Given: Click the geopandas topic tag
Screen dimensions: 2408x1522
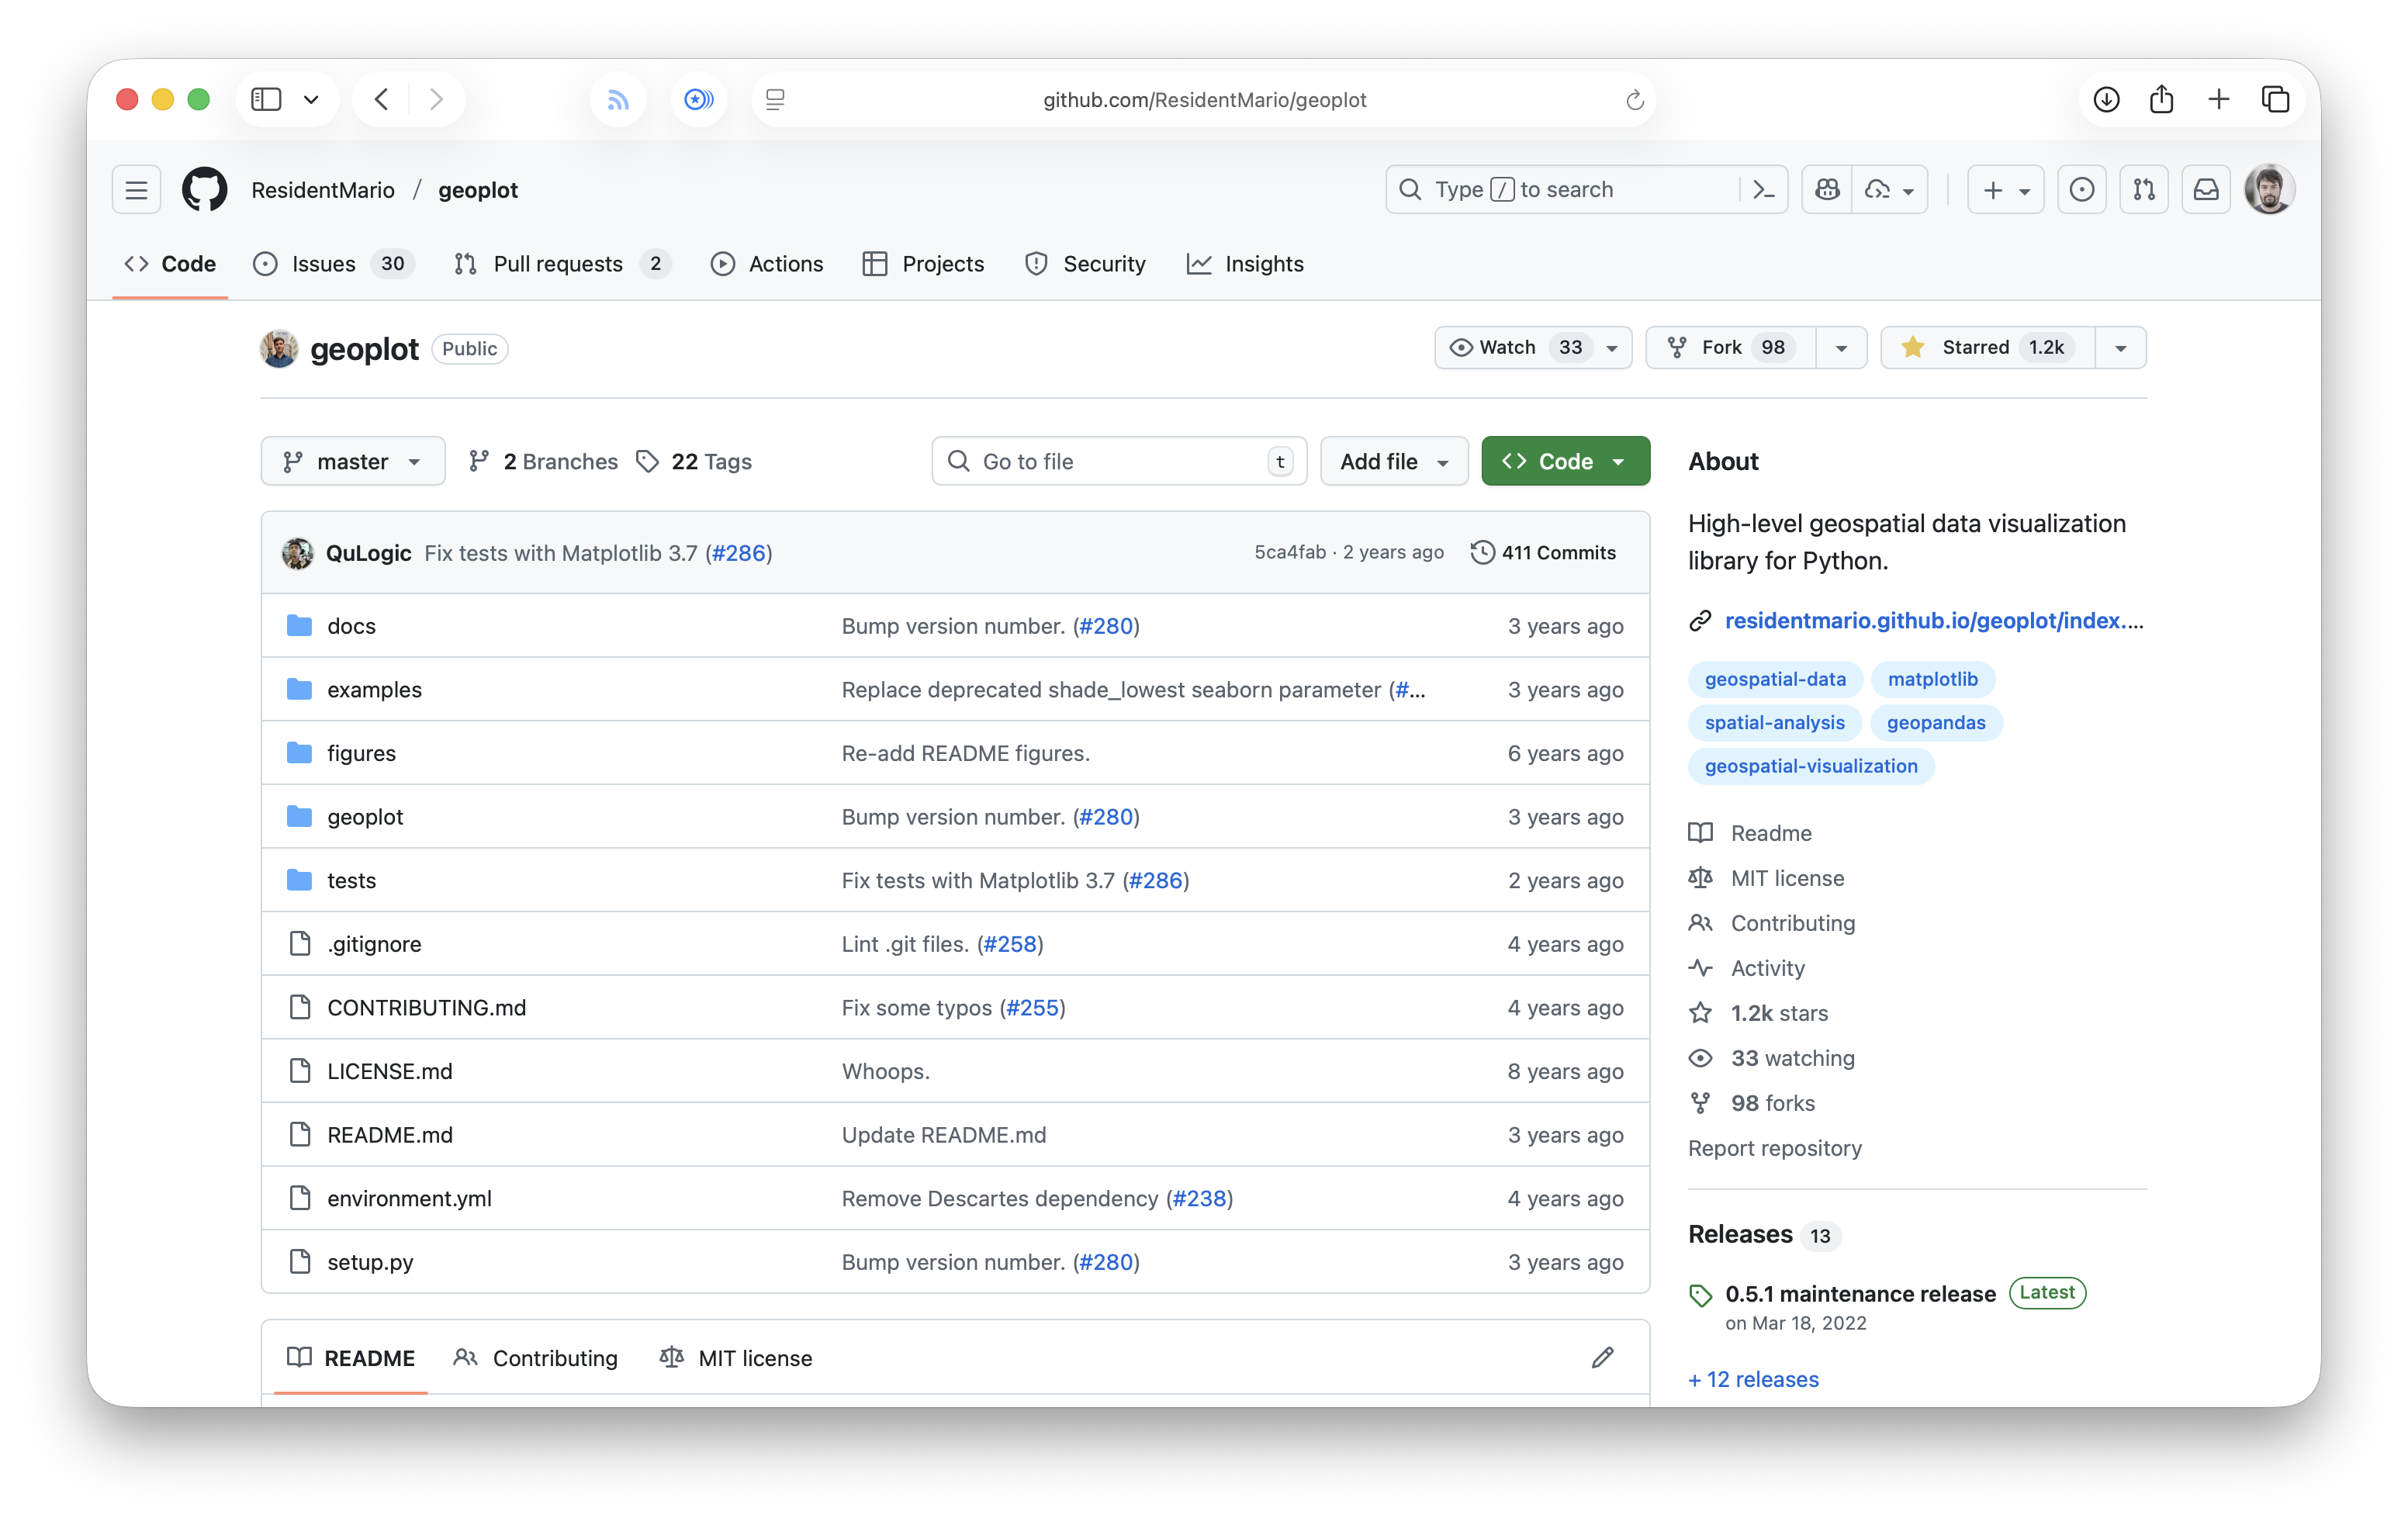Looking at the screenshot, I should tap(1935, 723).
